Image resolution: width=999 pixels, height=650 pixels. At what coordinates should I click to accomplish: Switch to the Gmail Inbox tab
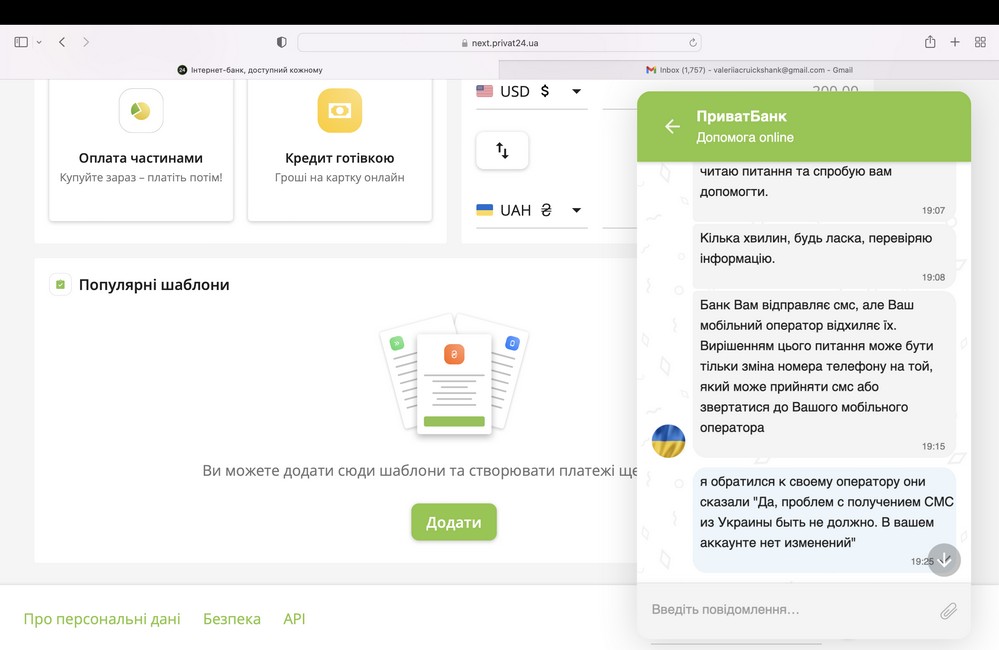pyautogui.click(x=749, y=70)
